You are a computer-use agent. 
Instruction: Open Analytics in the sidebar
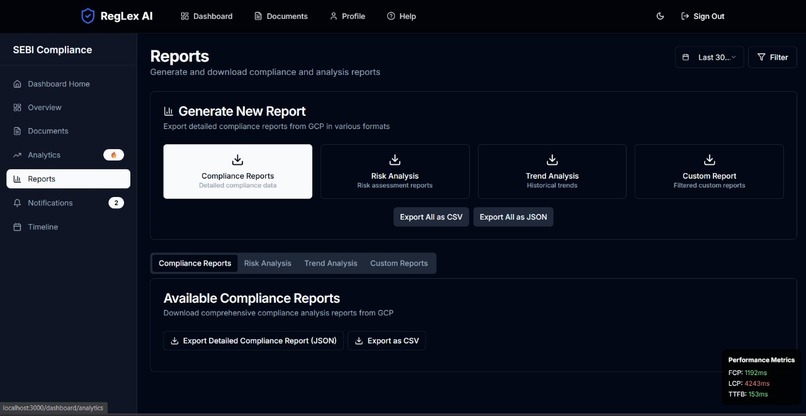68,155
